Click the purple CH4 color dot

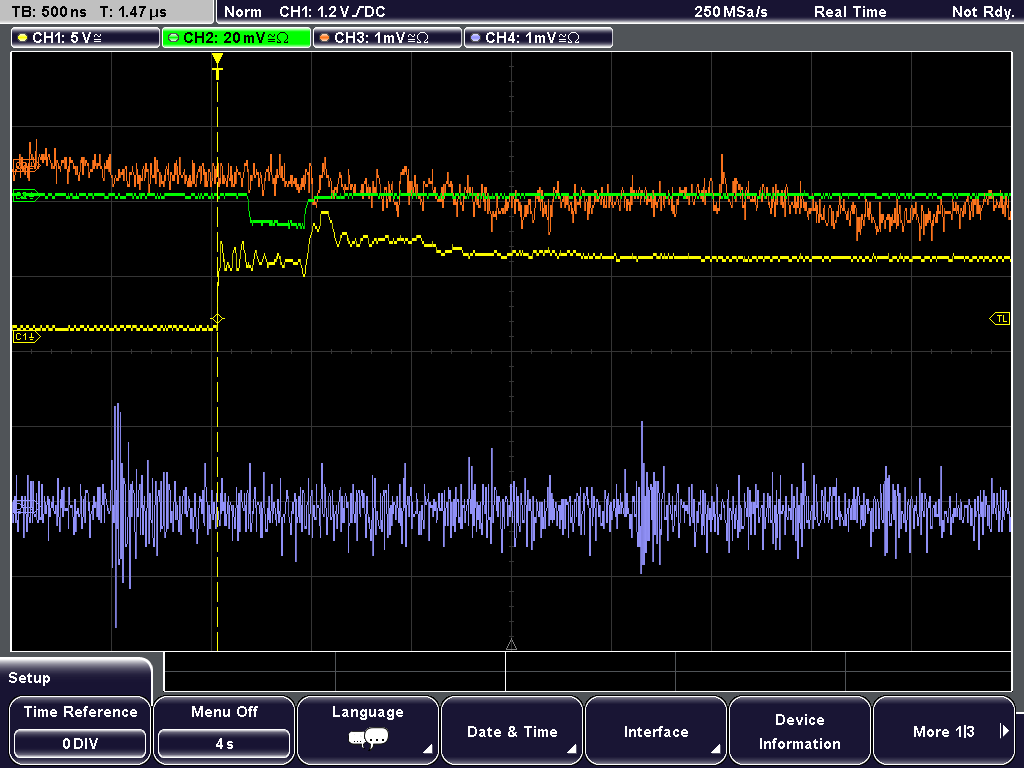pyautogui.click(x=475, y=38)
